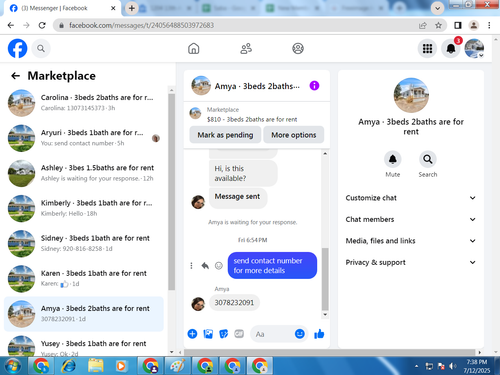Click the browser address bar URL

point(142,25)
